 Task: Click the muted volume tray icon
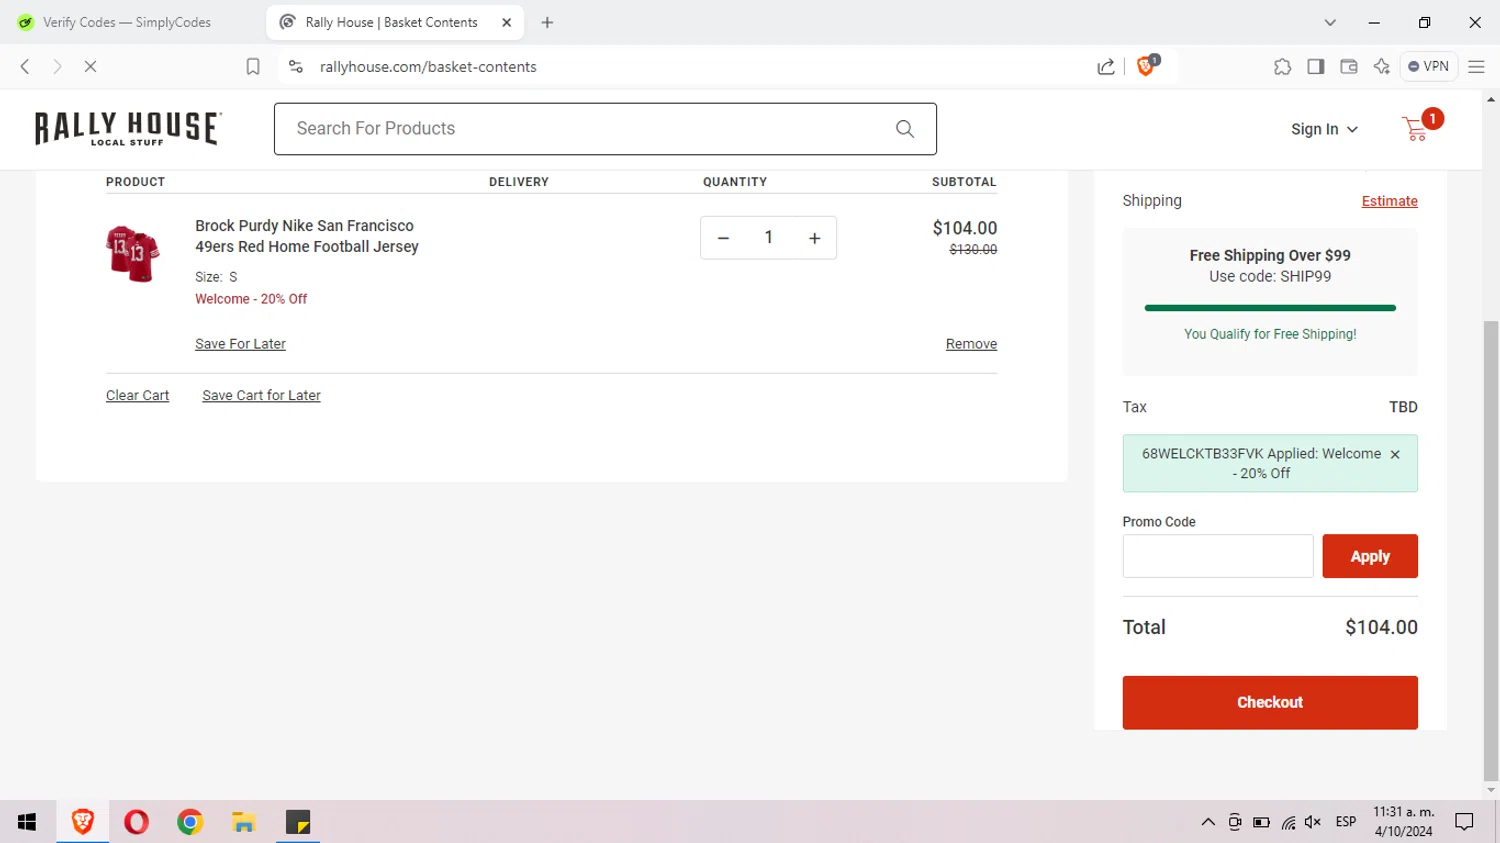[x=1313, y=822]
